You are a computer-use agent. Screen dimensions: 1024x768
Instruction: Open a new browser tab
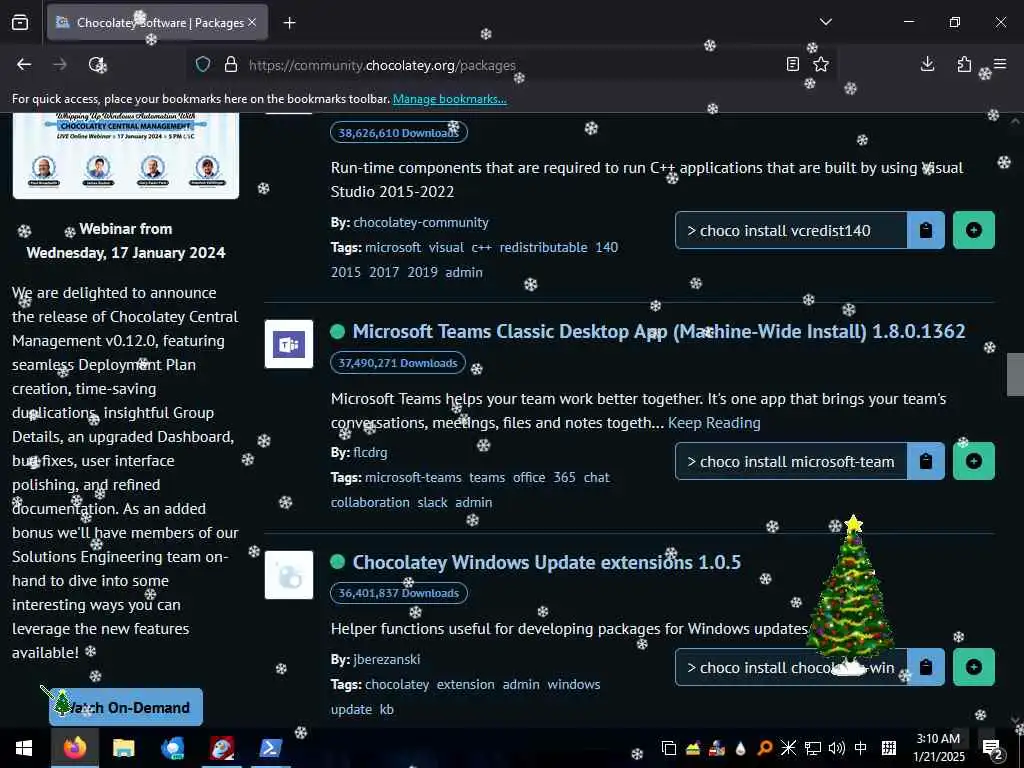pos(289,23)
